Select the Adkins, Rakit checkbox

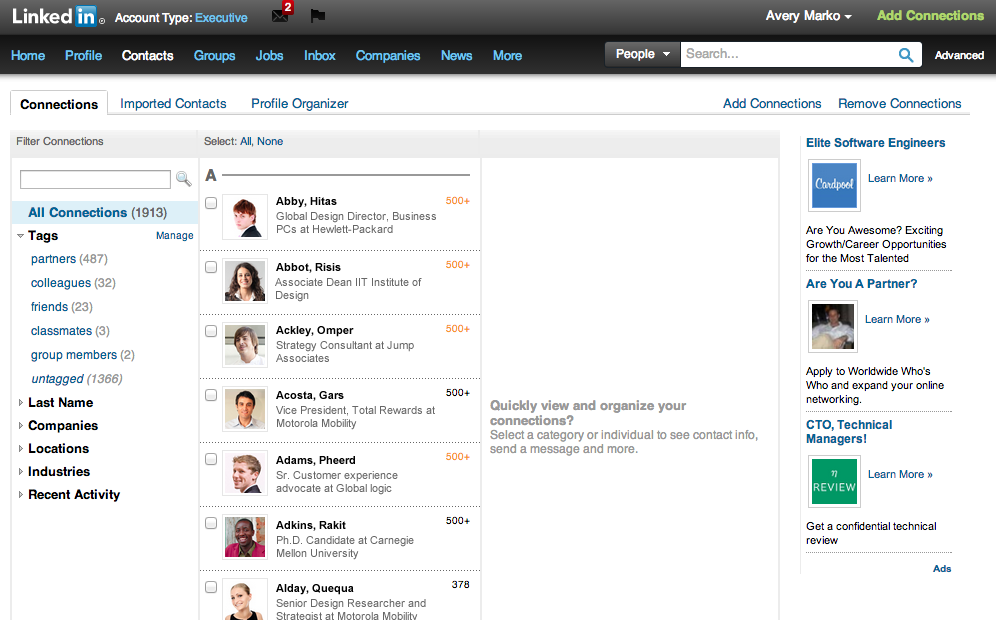(211, 523)
